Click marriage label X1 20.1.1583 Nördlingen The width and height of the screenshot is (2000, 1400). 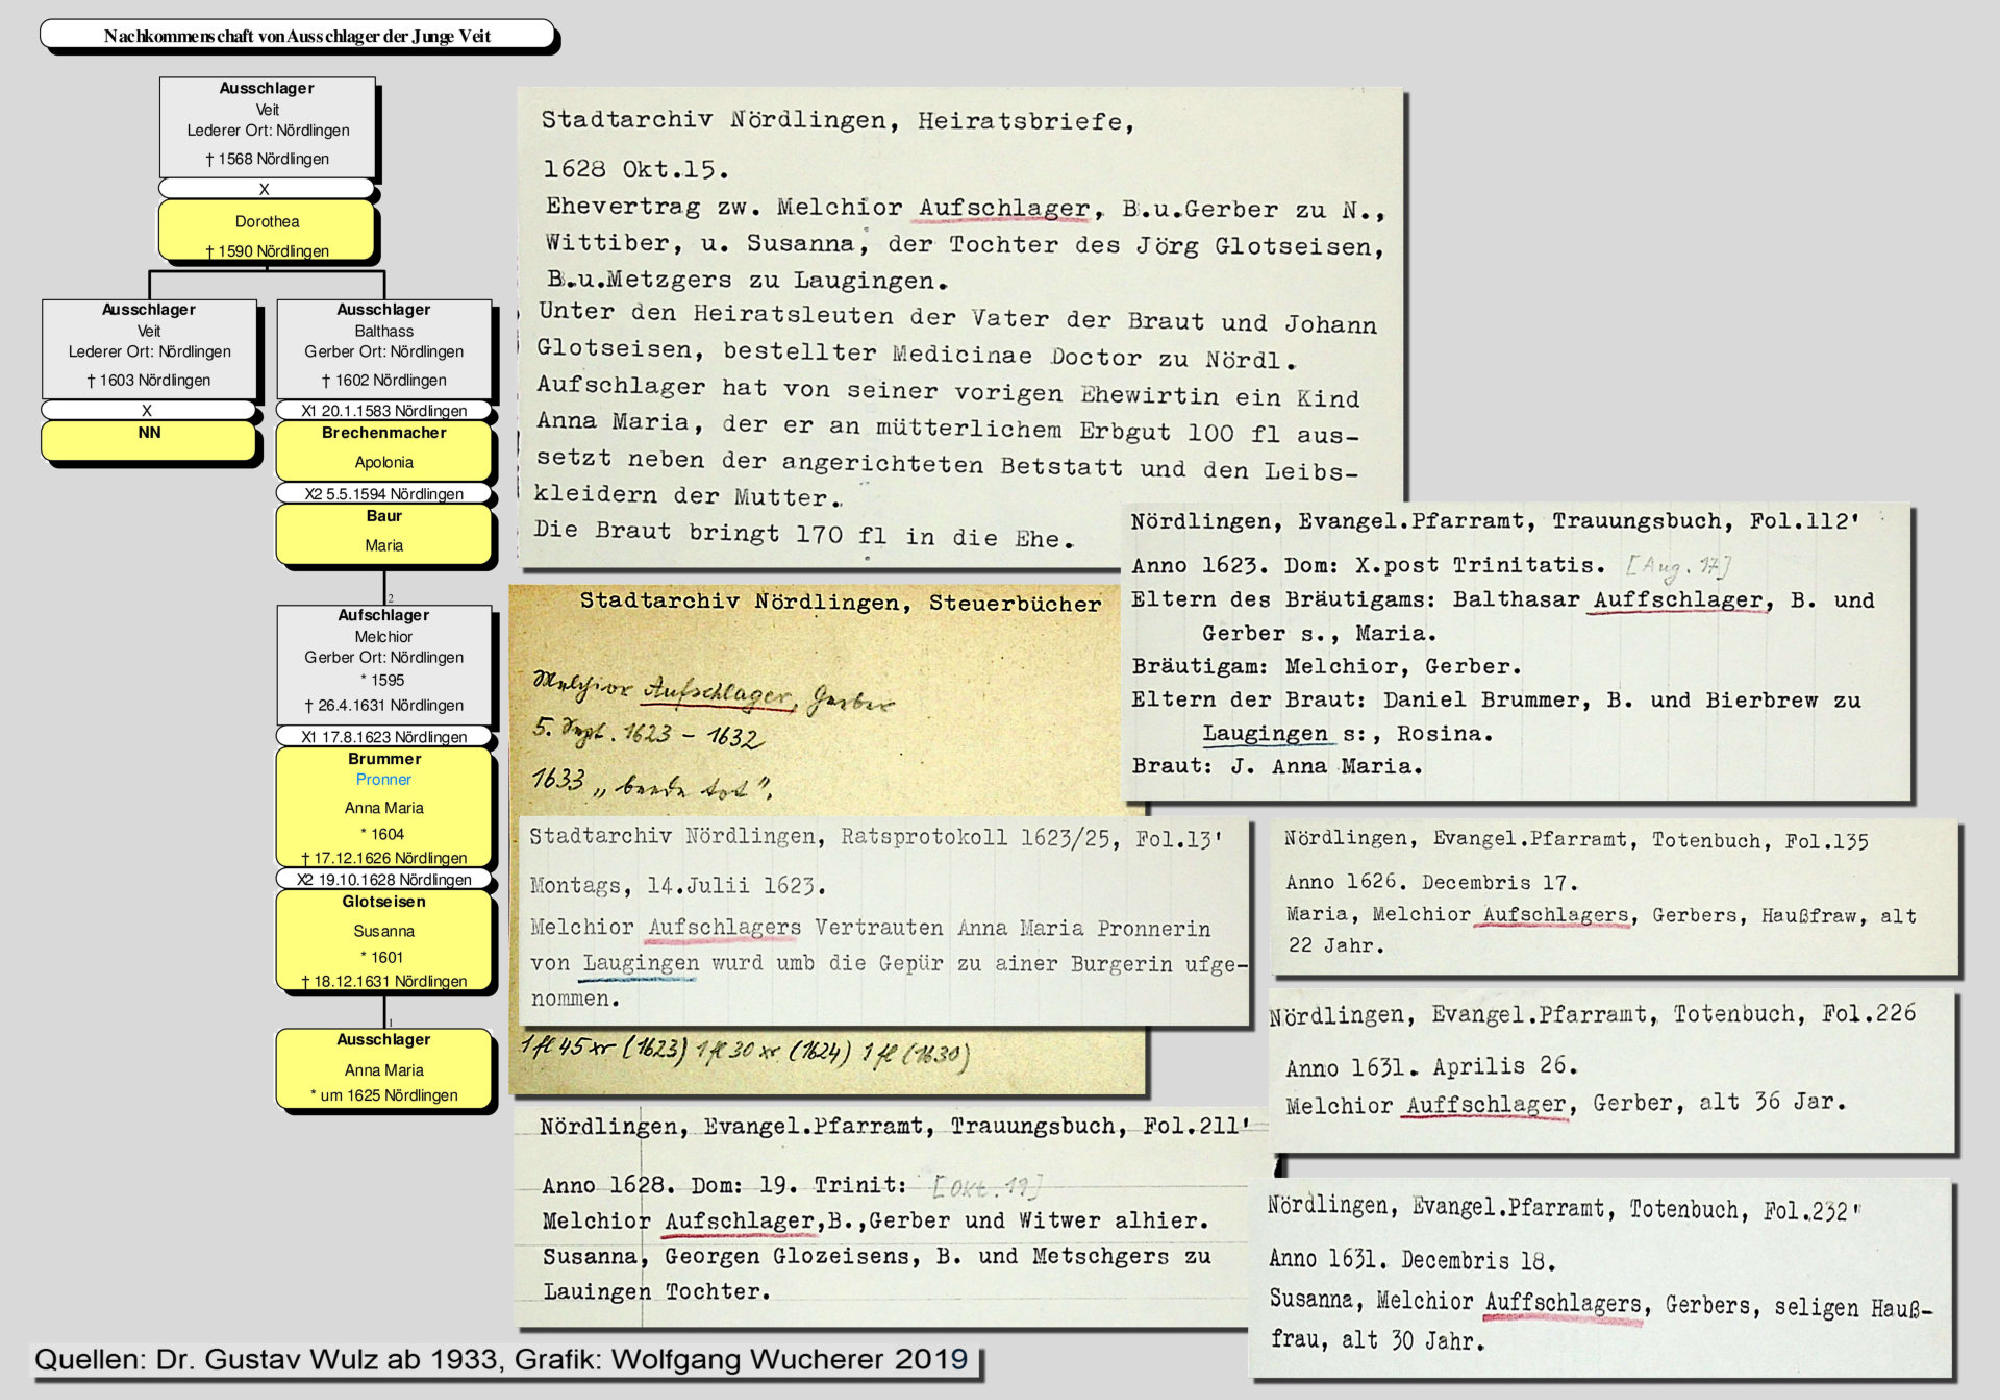pyautogui.click(x=384, y=411)
